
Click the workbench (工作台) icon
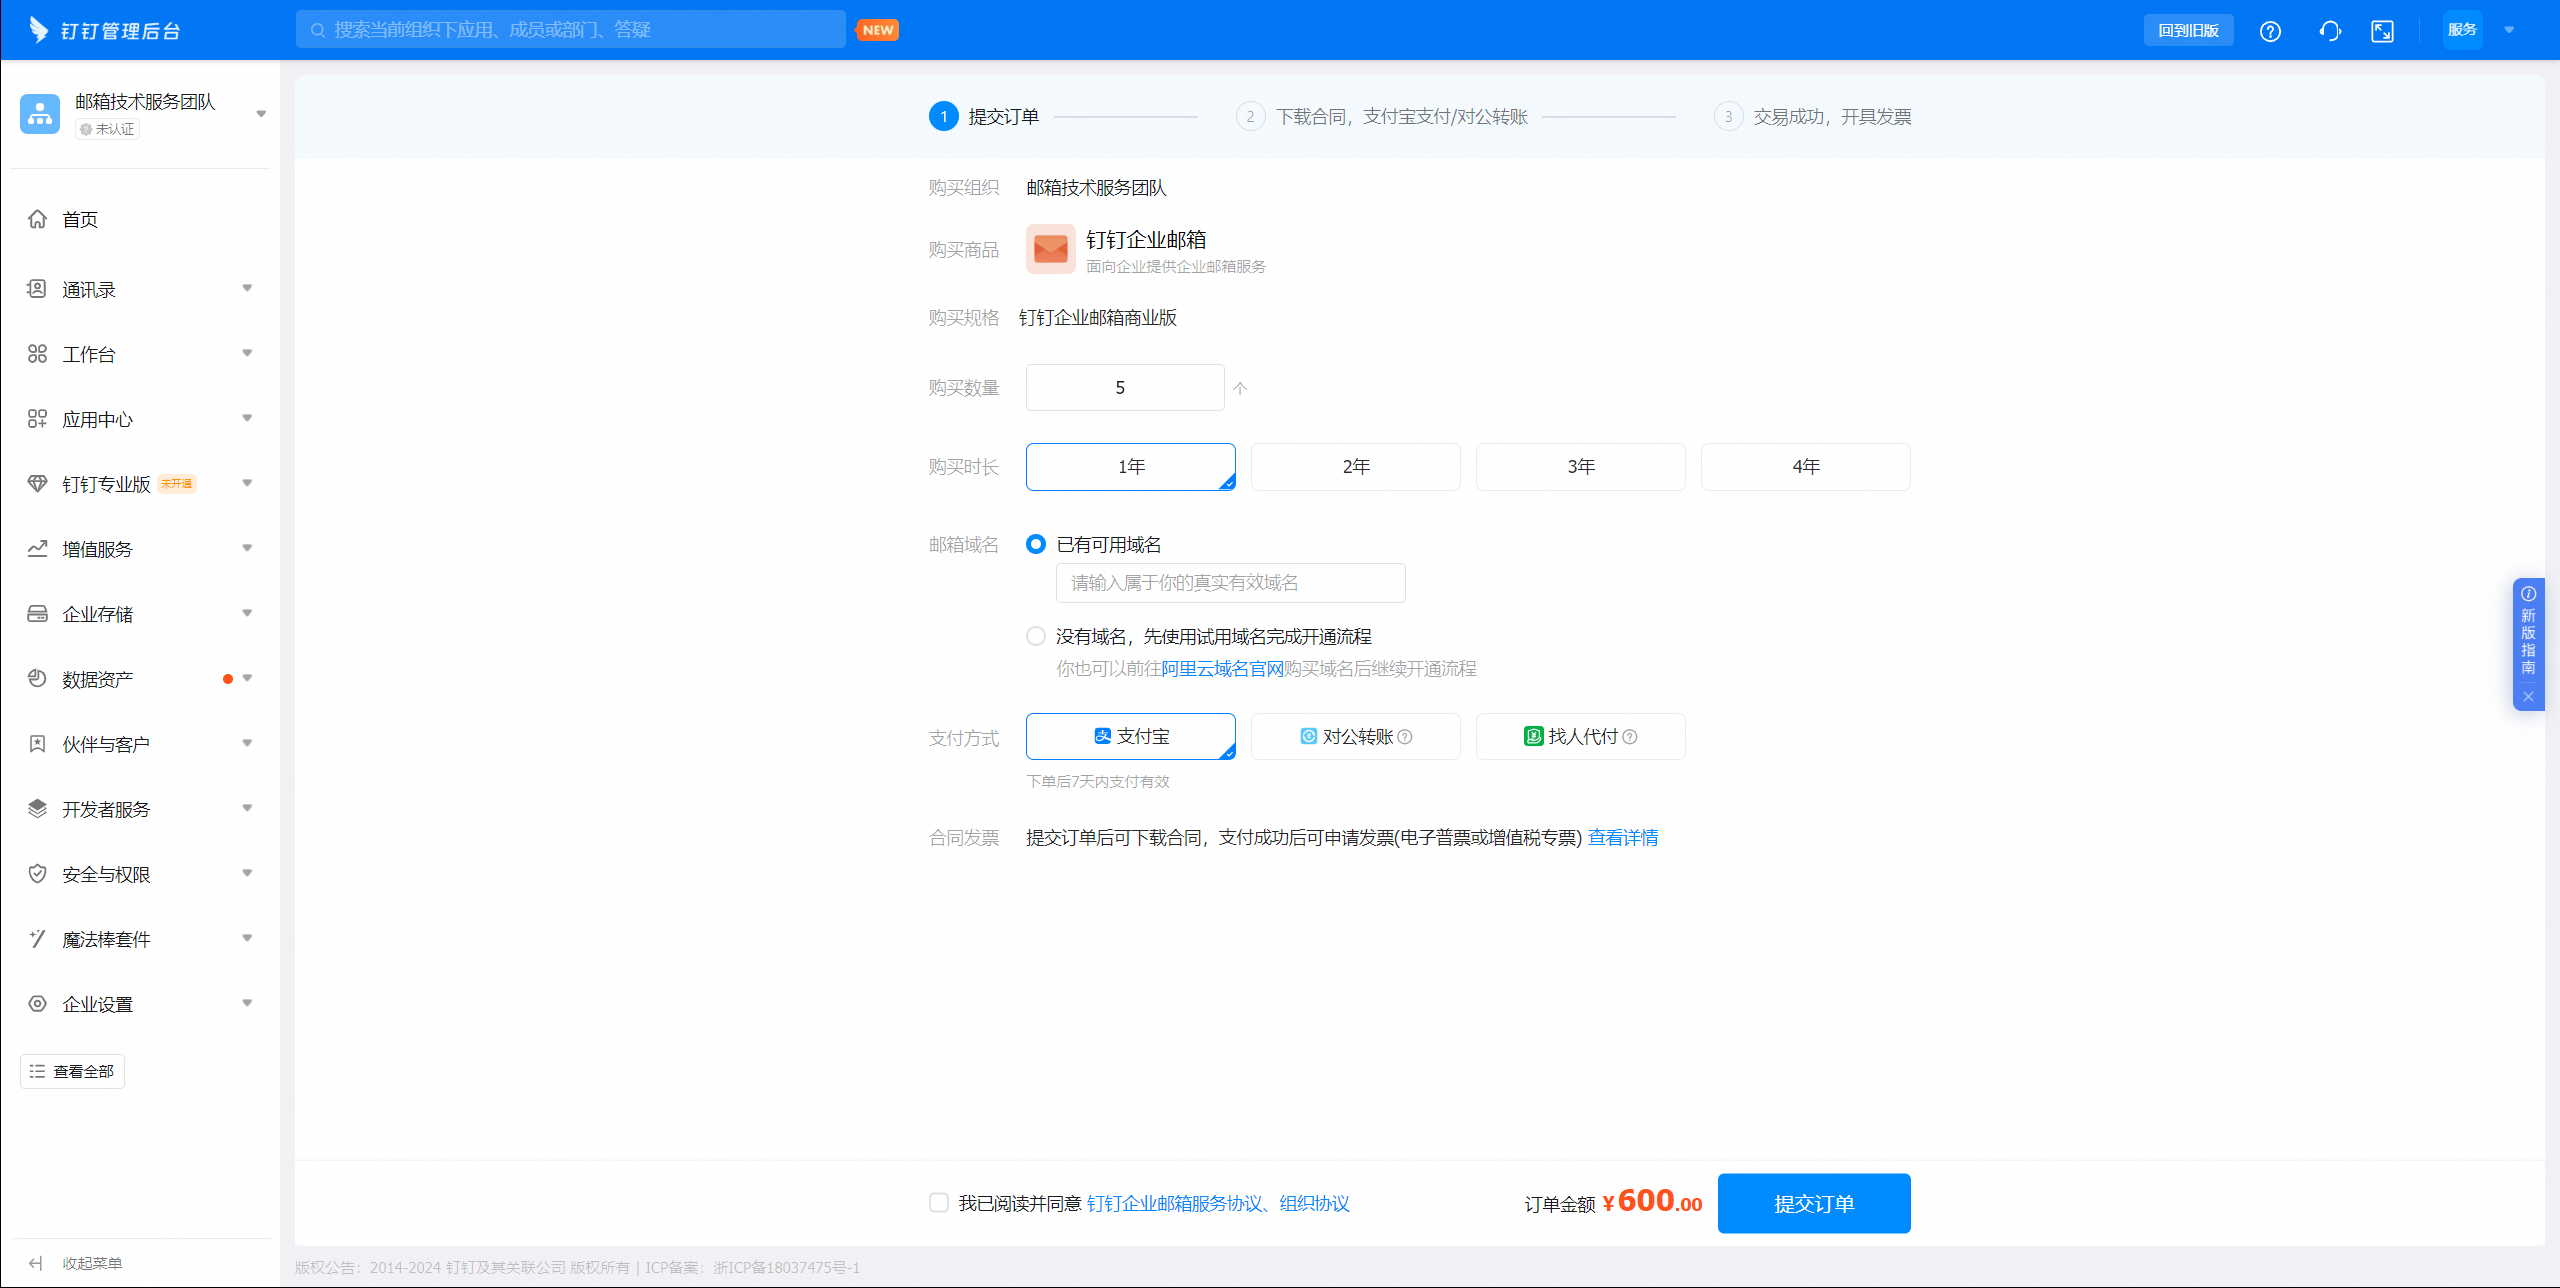click(x=37, y=354)
